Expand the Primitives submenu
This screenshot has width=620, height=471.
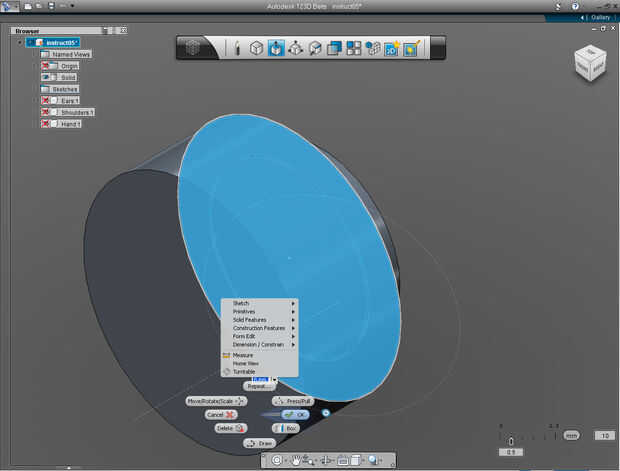click(x=259, y=312)
